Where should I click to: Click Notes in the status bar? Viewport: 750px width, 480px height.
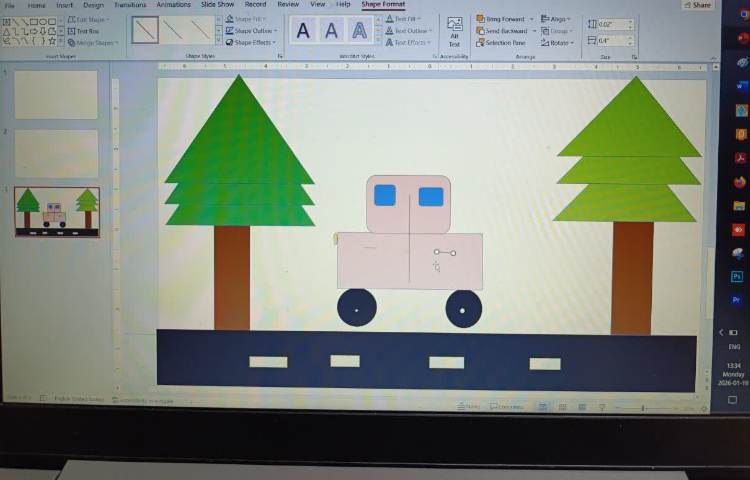pos(469,406)
